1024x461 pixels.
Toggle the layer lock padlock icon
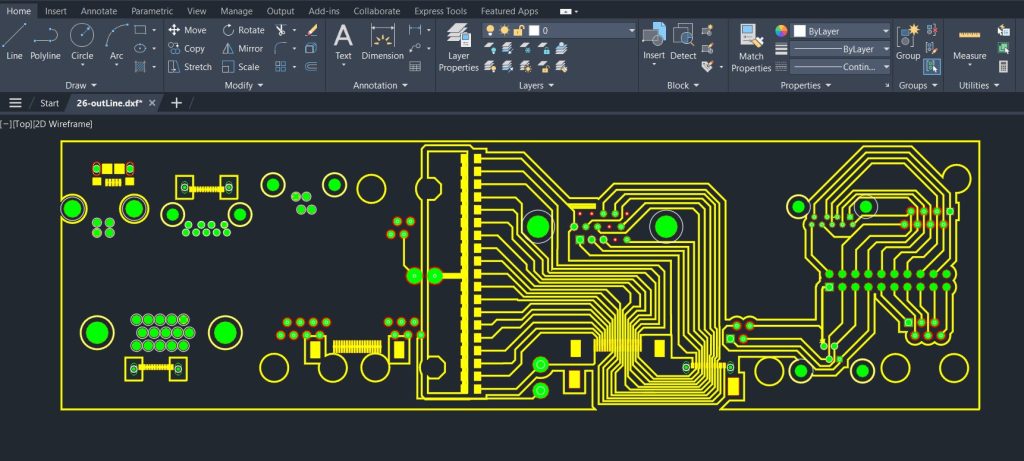(518, 30)
